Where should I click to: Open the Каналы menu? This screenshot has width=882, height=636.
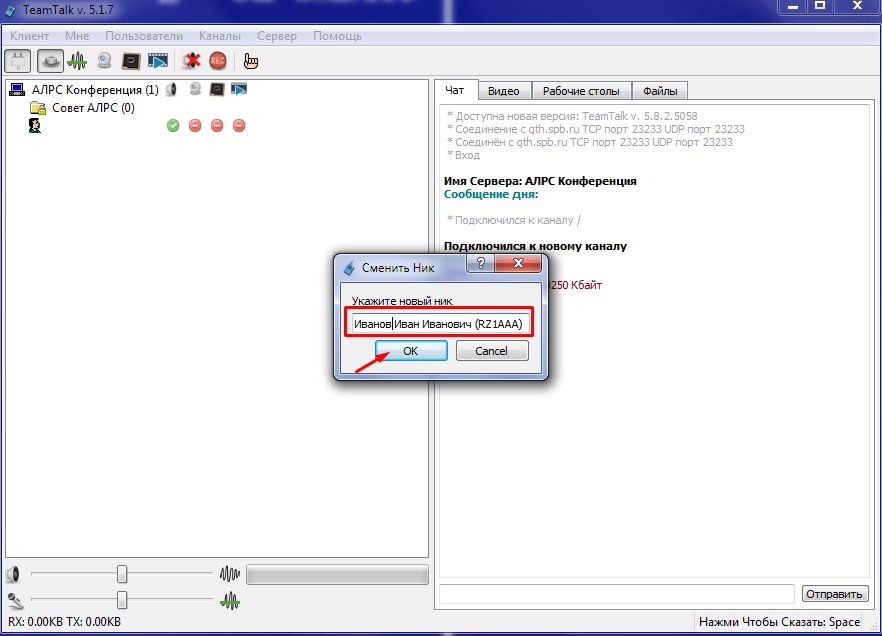tap(219, 36)
